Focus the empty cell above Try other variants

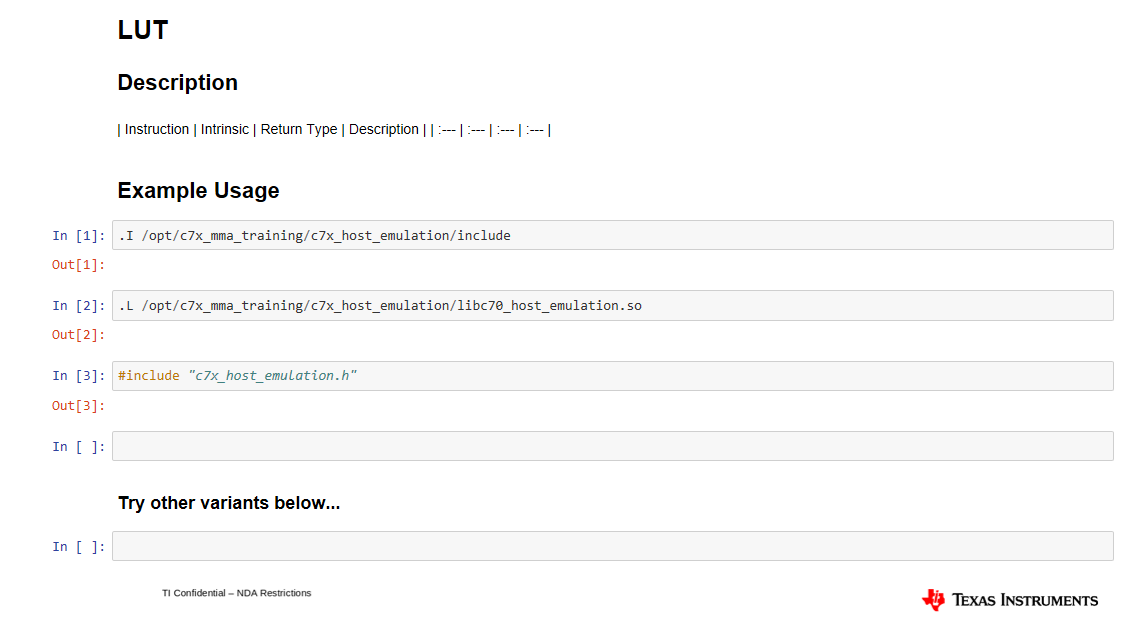click(x=612, y=446)
